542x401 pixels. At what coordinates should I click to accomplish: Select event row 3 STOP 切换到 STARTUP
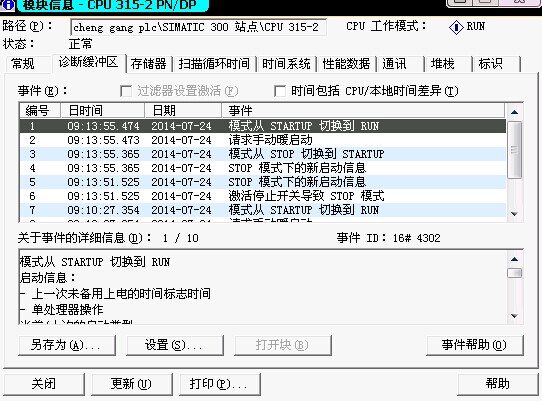point(263,154)
